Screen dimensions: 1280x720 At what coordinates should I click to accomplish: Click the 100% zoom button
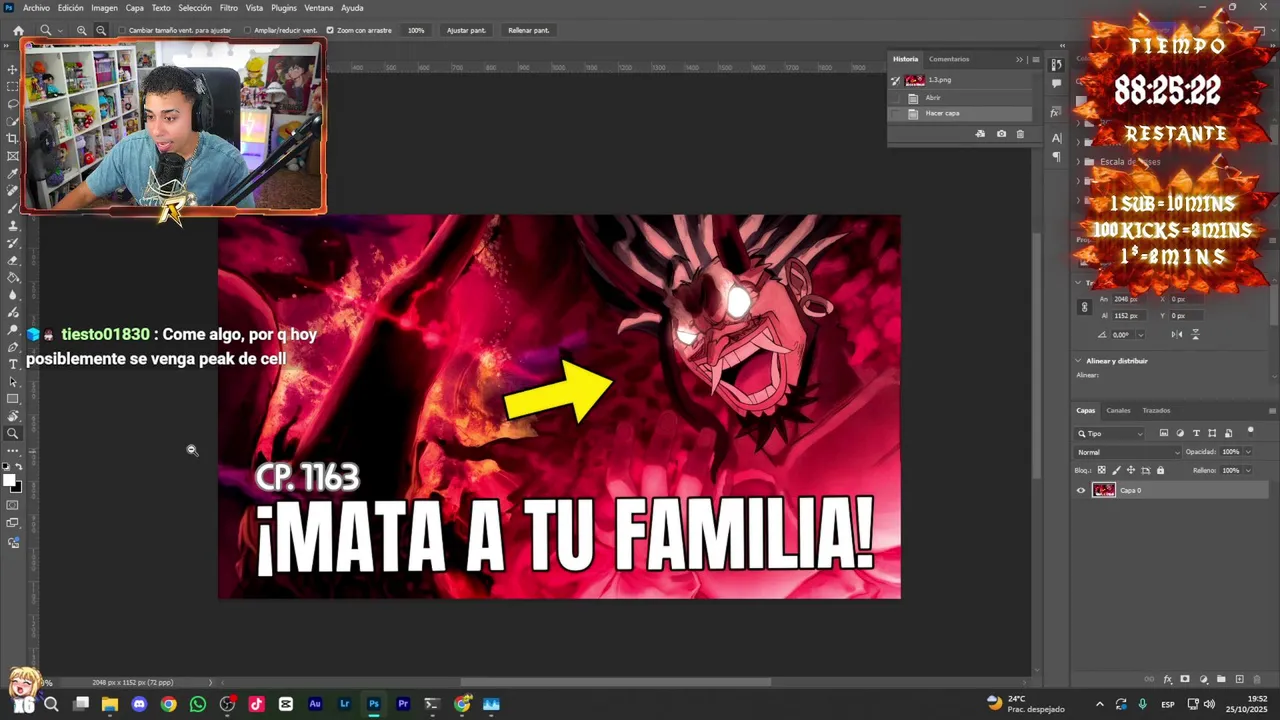pyautogui.click(x=416, y=30)
